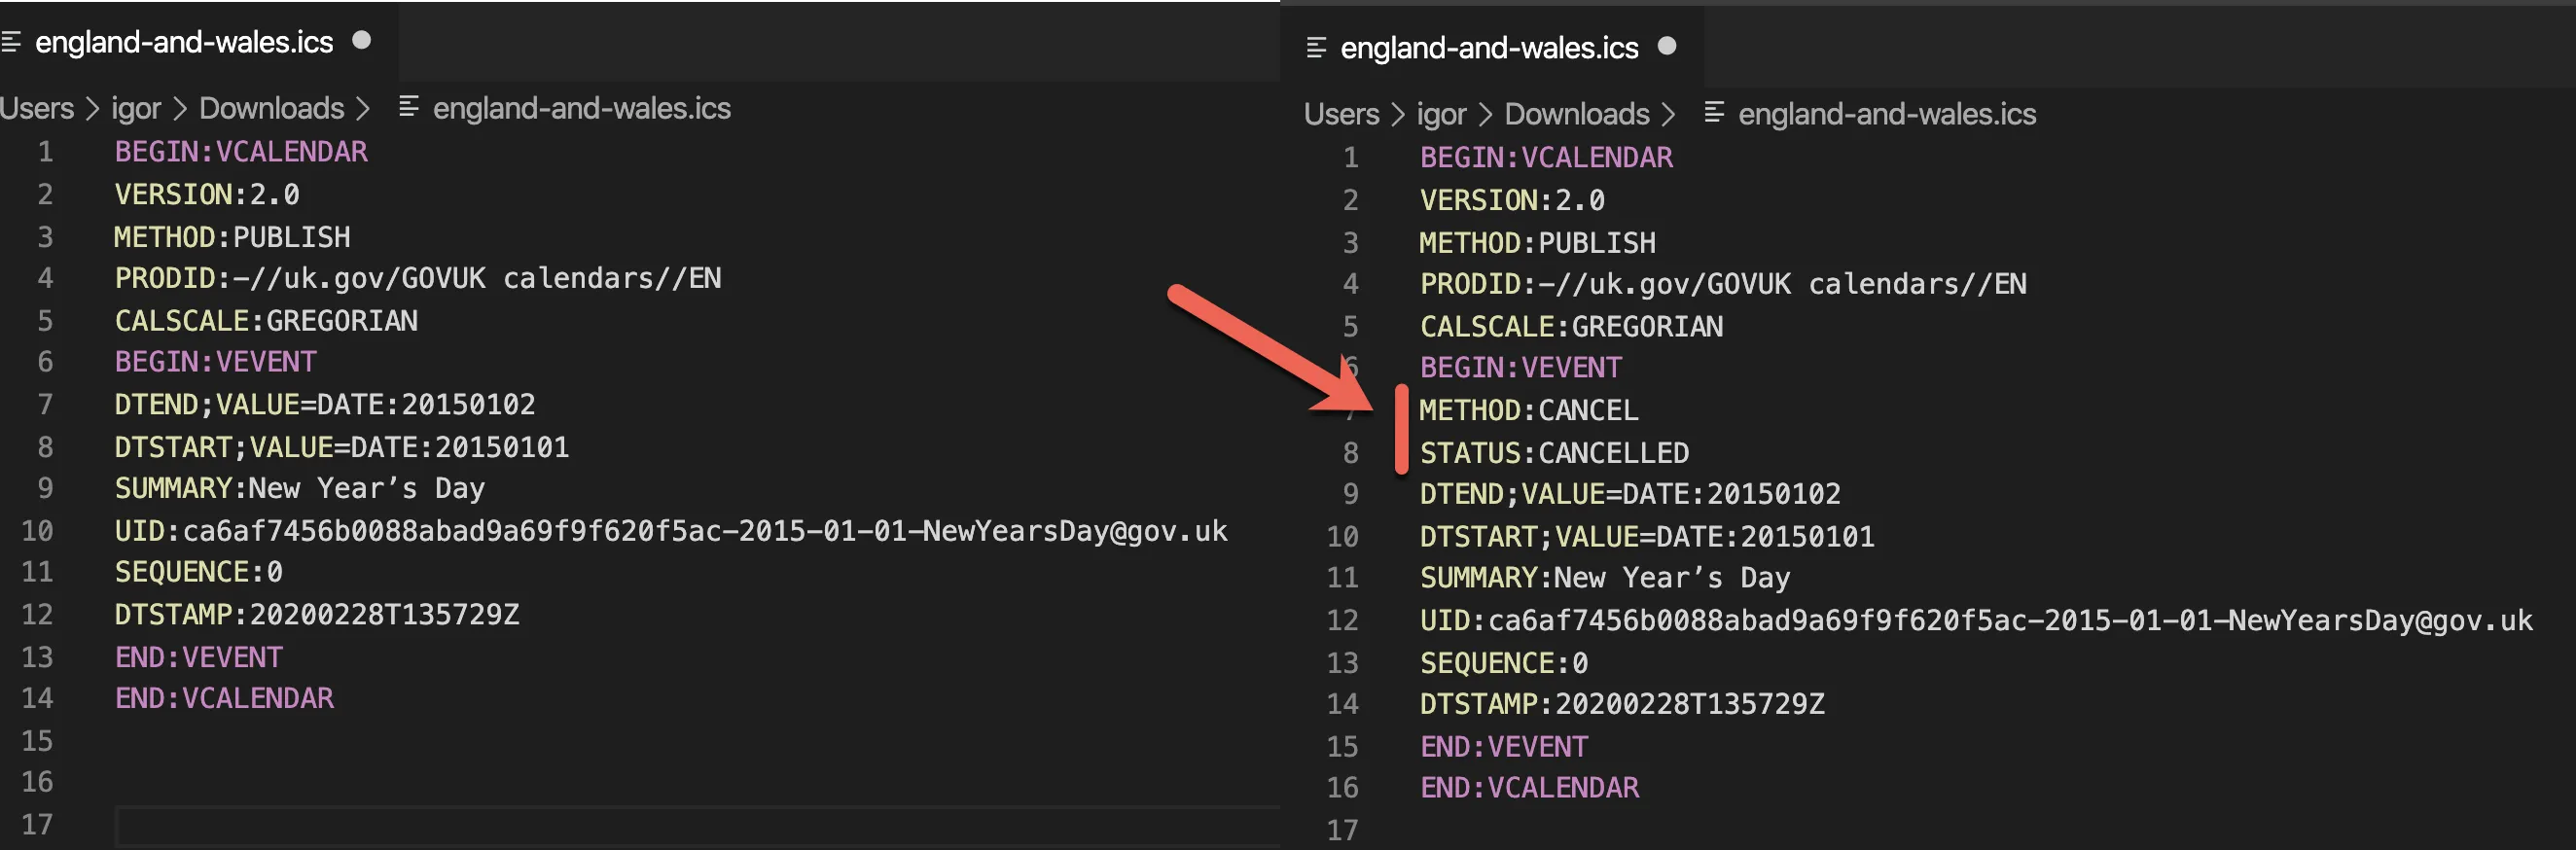Click DTEND;VALUE=DATE:20150102 in left editor
Image resolution: width=2576 pixels, height=850 pixels.
coord(325,405)
